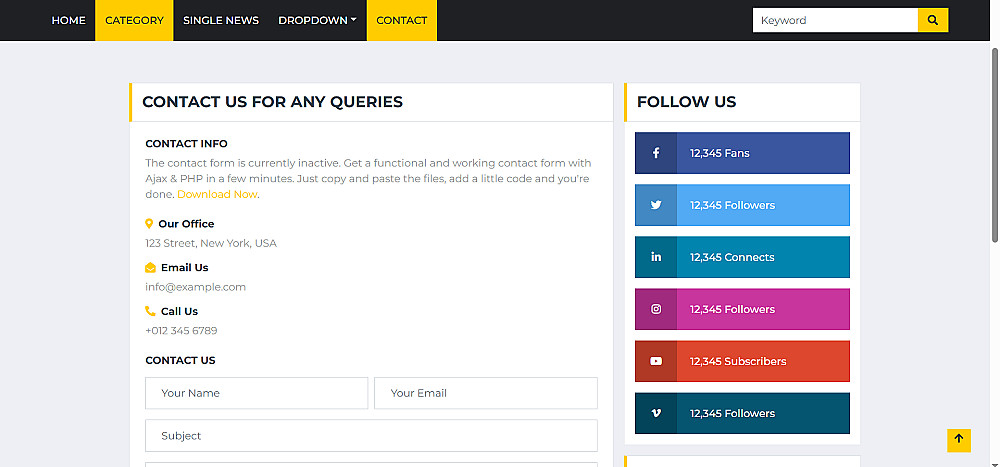Expand the Dropdown menu caret

click(353, 20)
